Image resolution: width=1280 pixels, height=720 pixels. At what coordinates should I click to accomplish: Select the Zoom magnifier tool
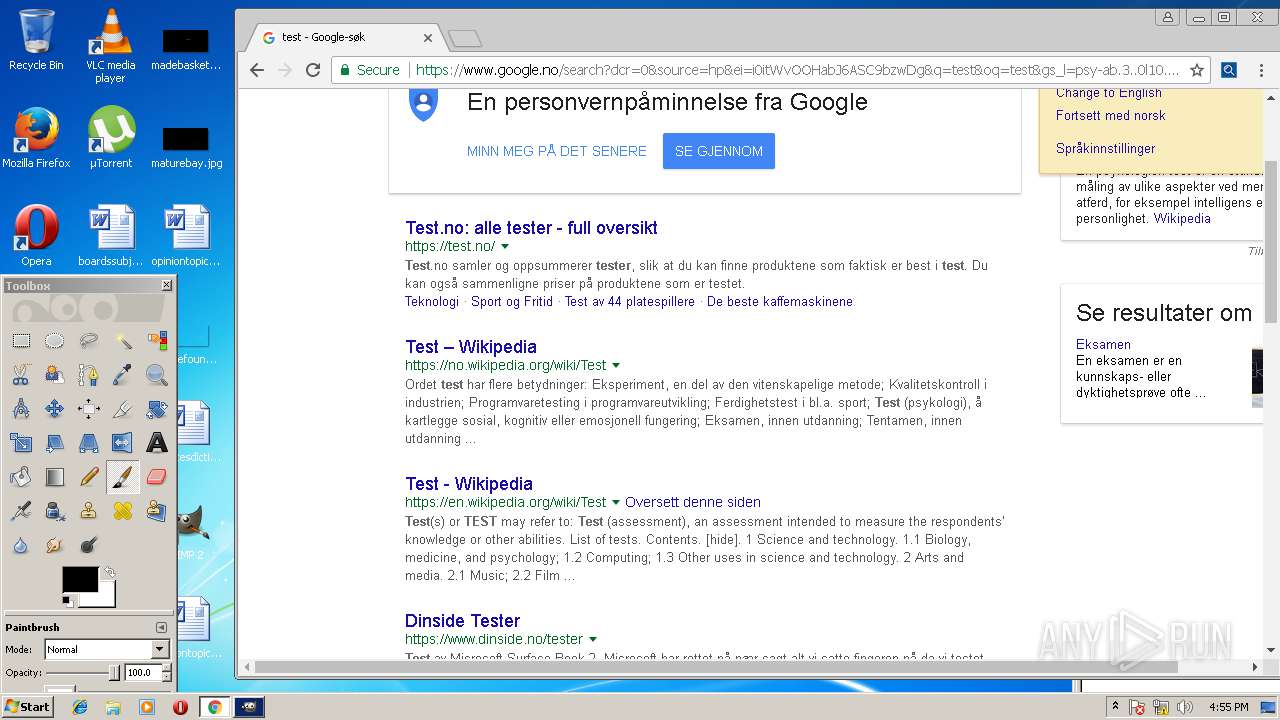pyautogui.click(x=157, y=375)
